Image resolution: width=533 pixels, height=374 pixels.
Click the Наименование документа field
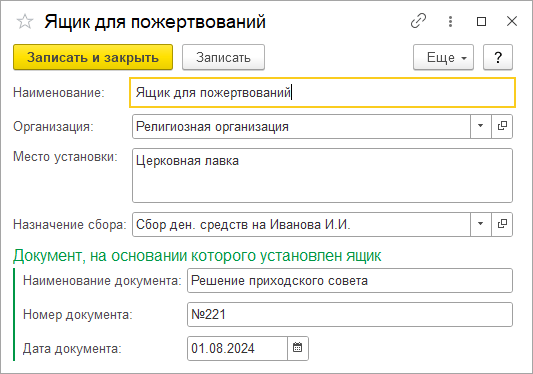350,280
